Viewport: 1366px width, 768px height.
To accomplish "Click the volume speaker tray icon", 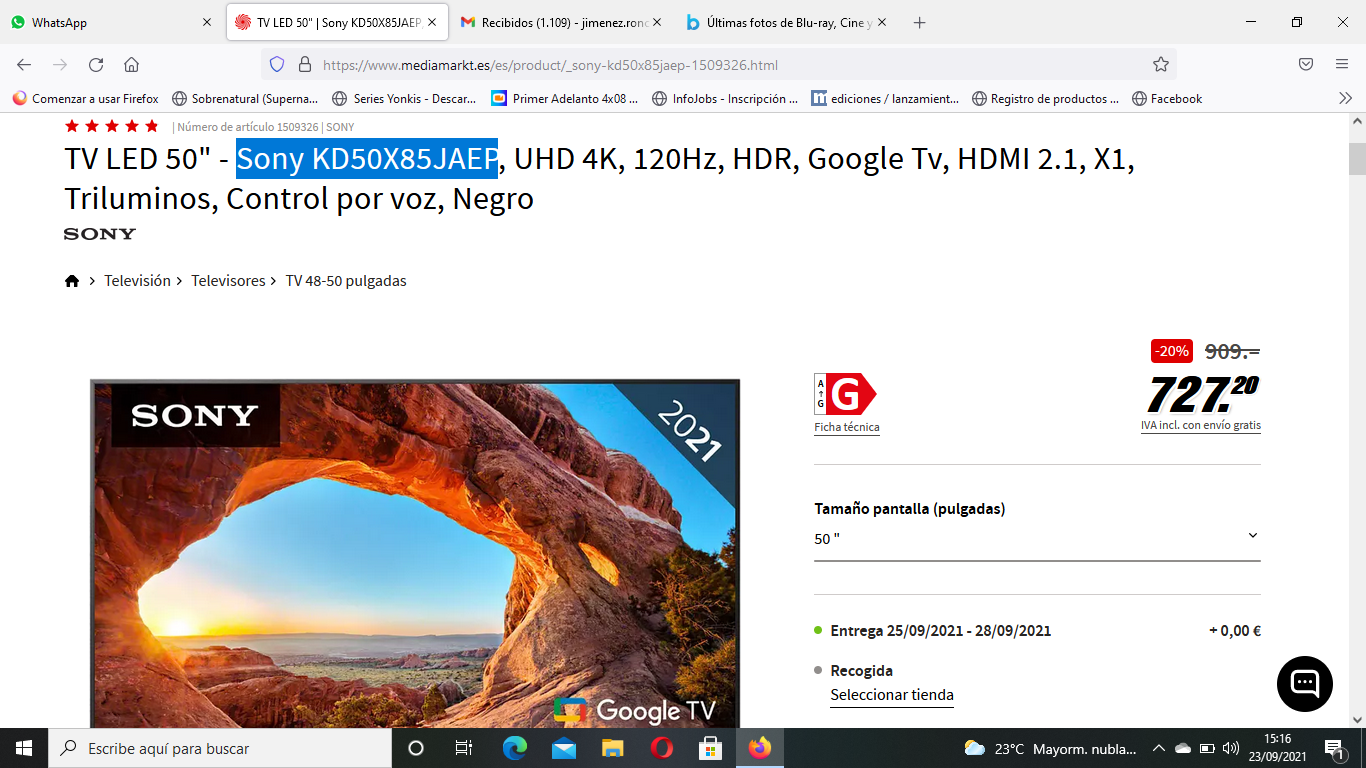I will click(1231, 748).
